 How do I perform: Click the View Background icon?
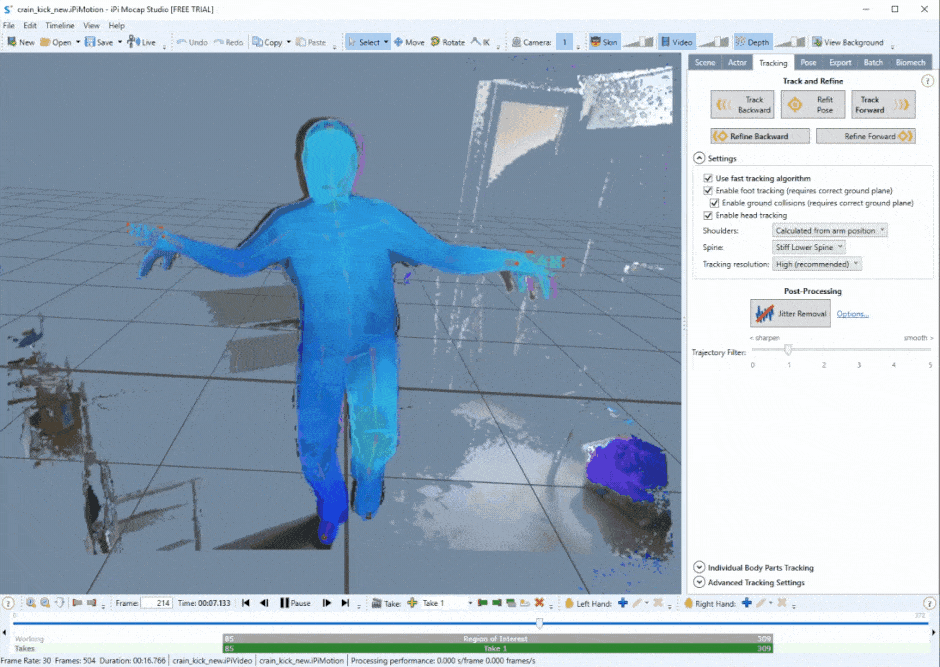click(817, 42)
